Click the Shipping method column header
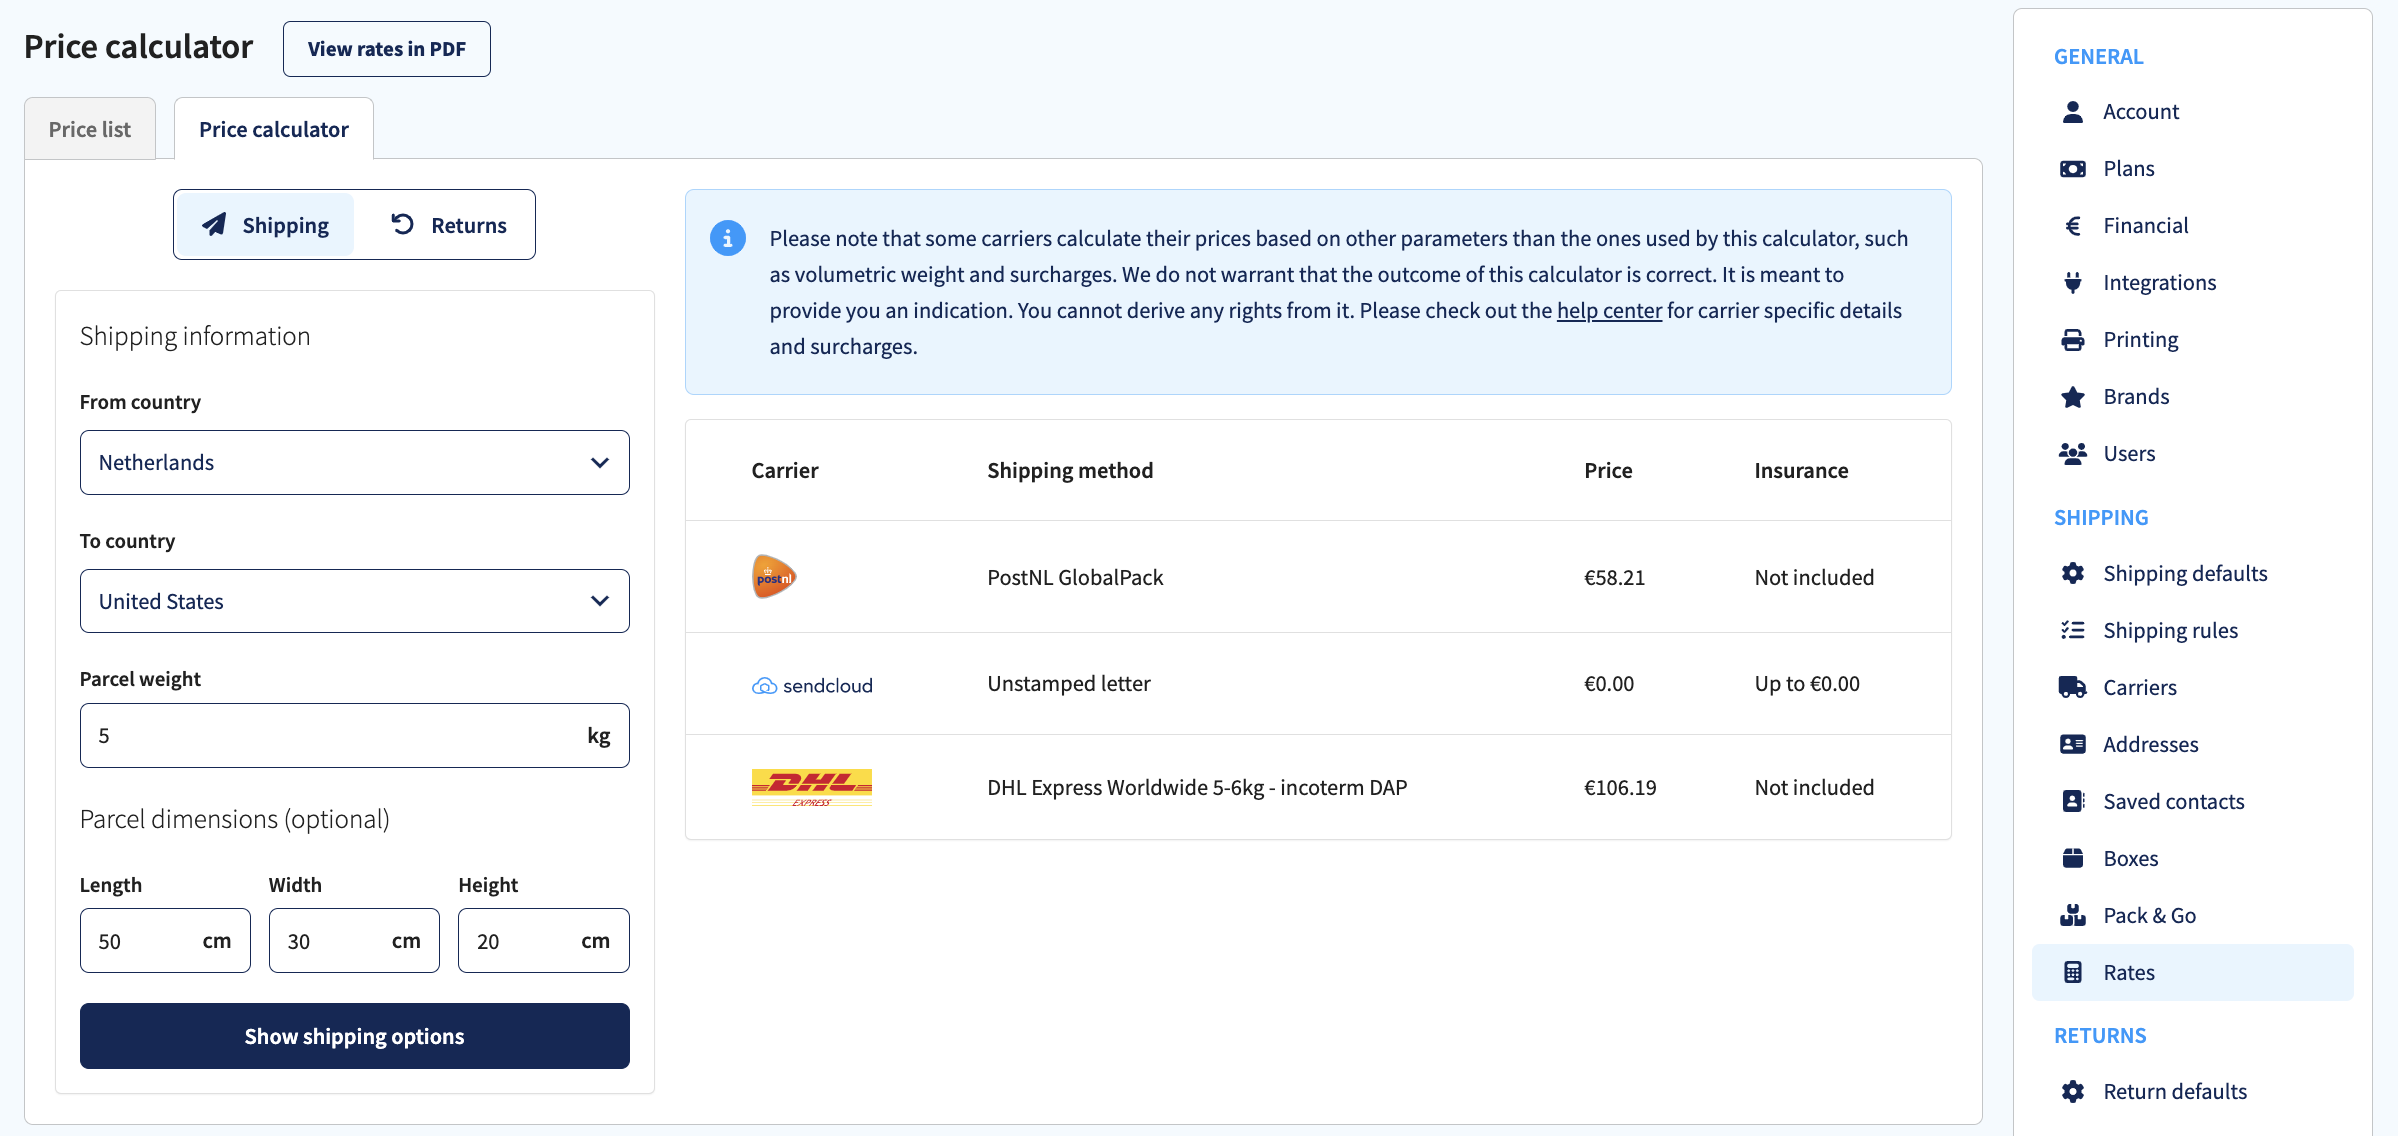The image size is (2398, 1136). [x=1070, y=470]
